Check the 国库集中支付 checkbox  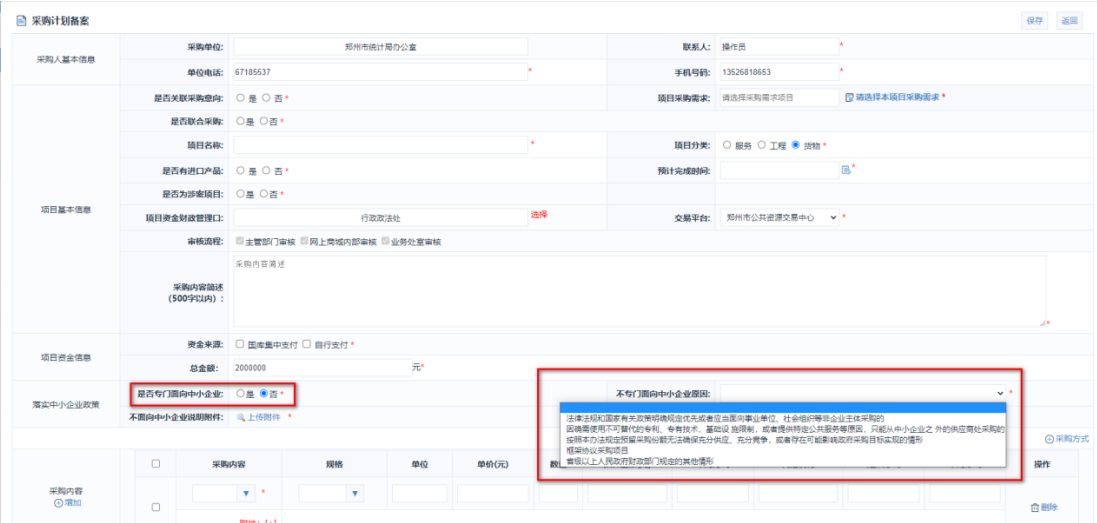click(239, 344)
